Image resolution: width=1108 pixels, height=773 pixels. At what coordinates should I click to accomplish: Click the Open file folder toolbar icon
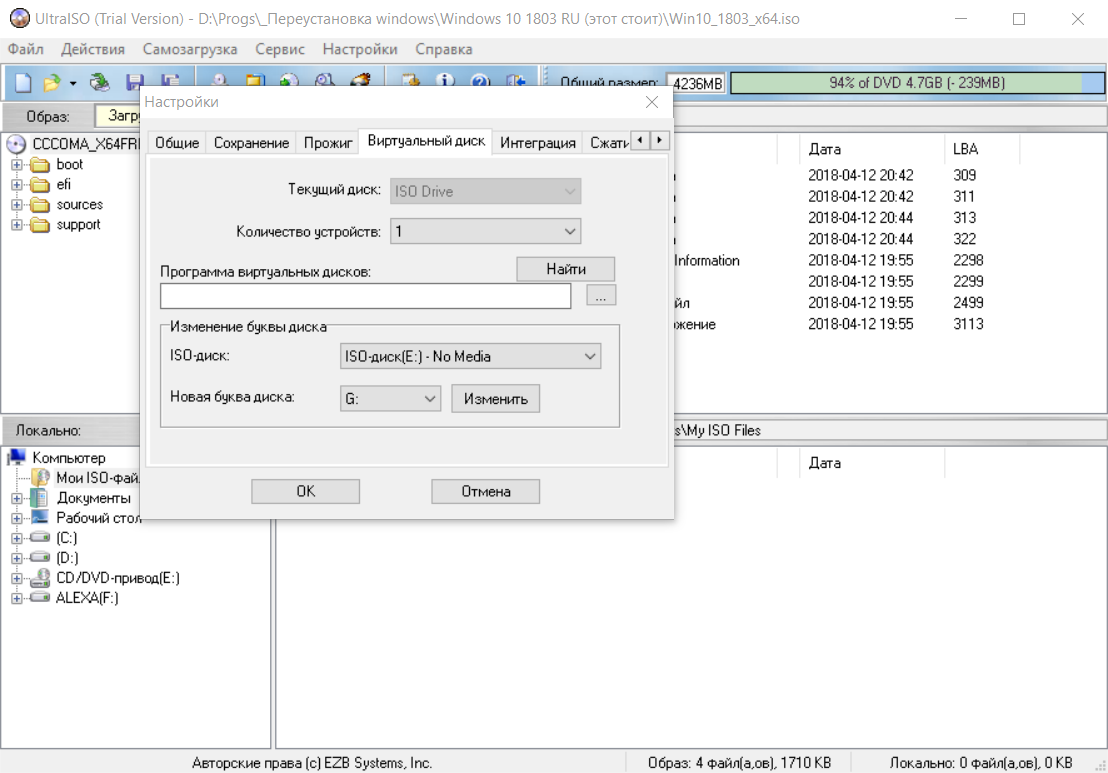tap(52, 83)
